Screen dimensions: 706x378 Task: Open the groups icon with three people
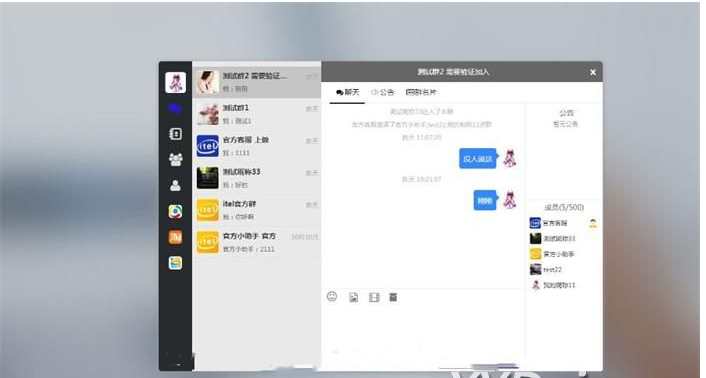tap(175, 159)
